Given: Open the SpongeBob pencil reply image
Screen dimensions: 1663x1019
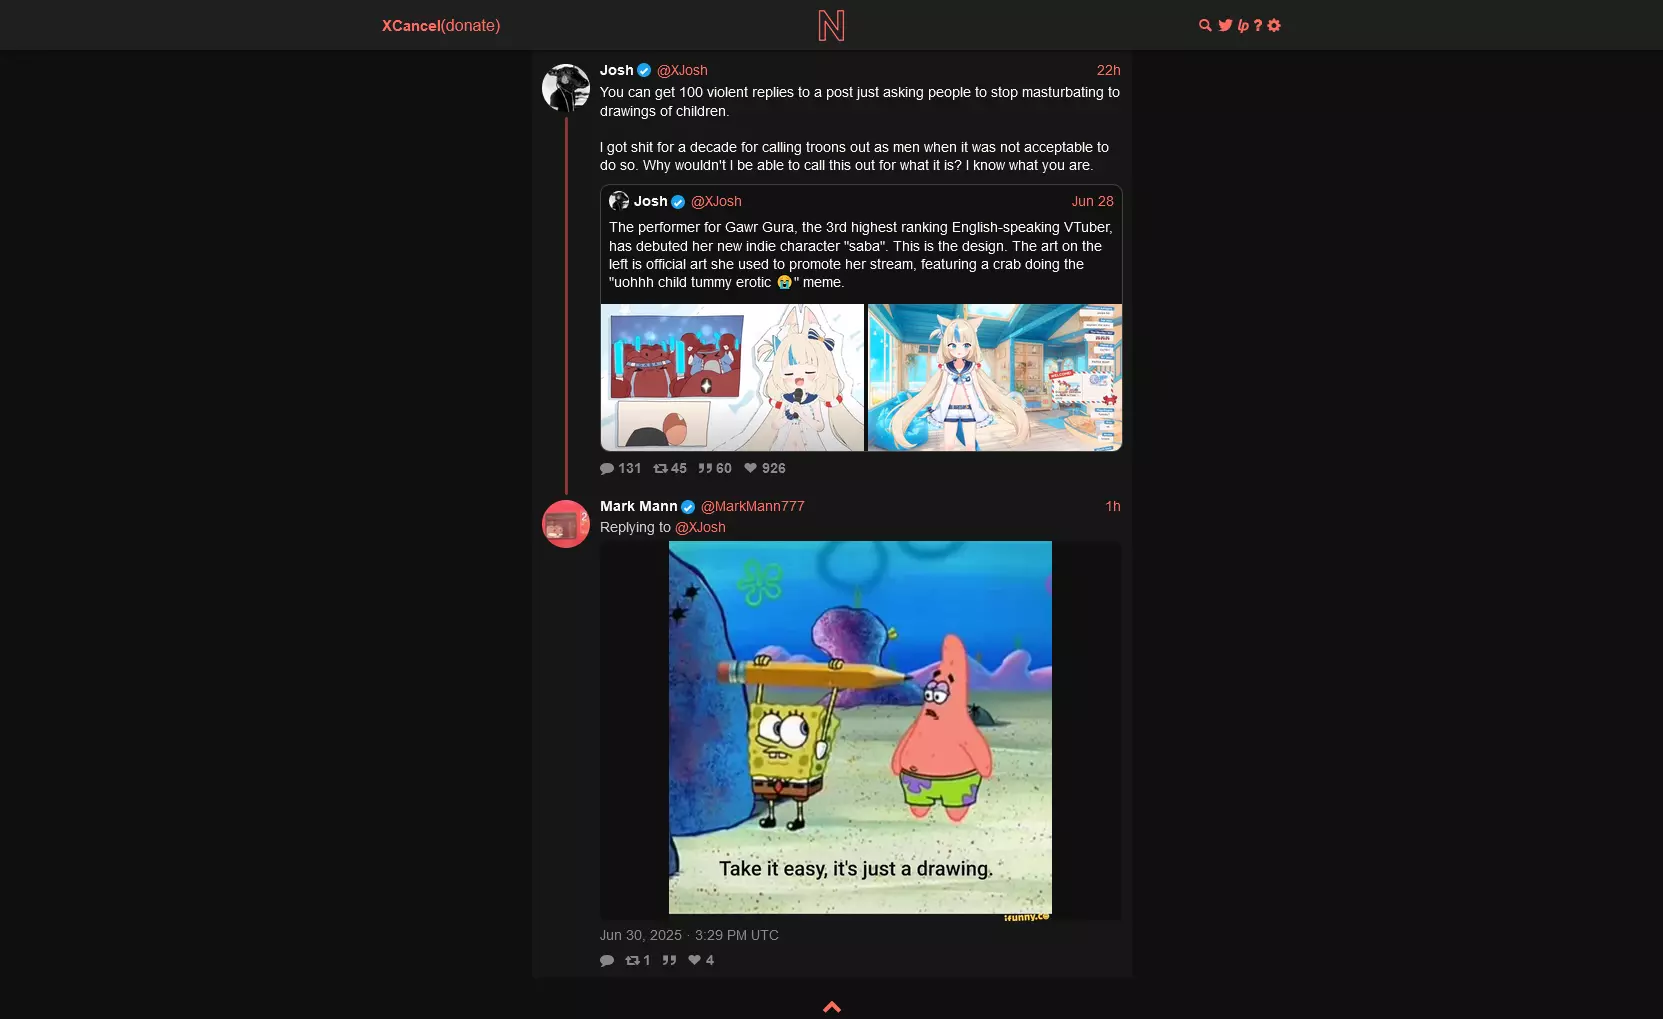Looking at the screenshot, I should [x=860, y=728].
